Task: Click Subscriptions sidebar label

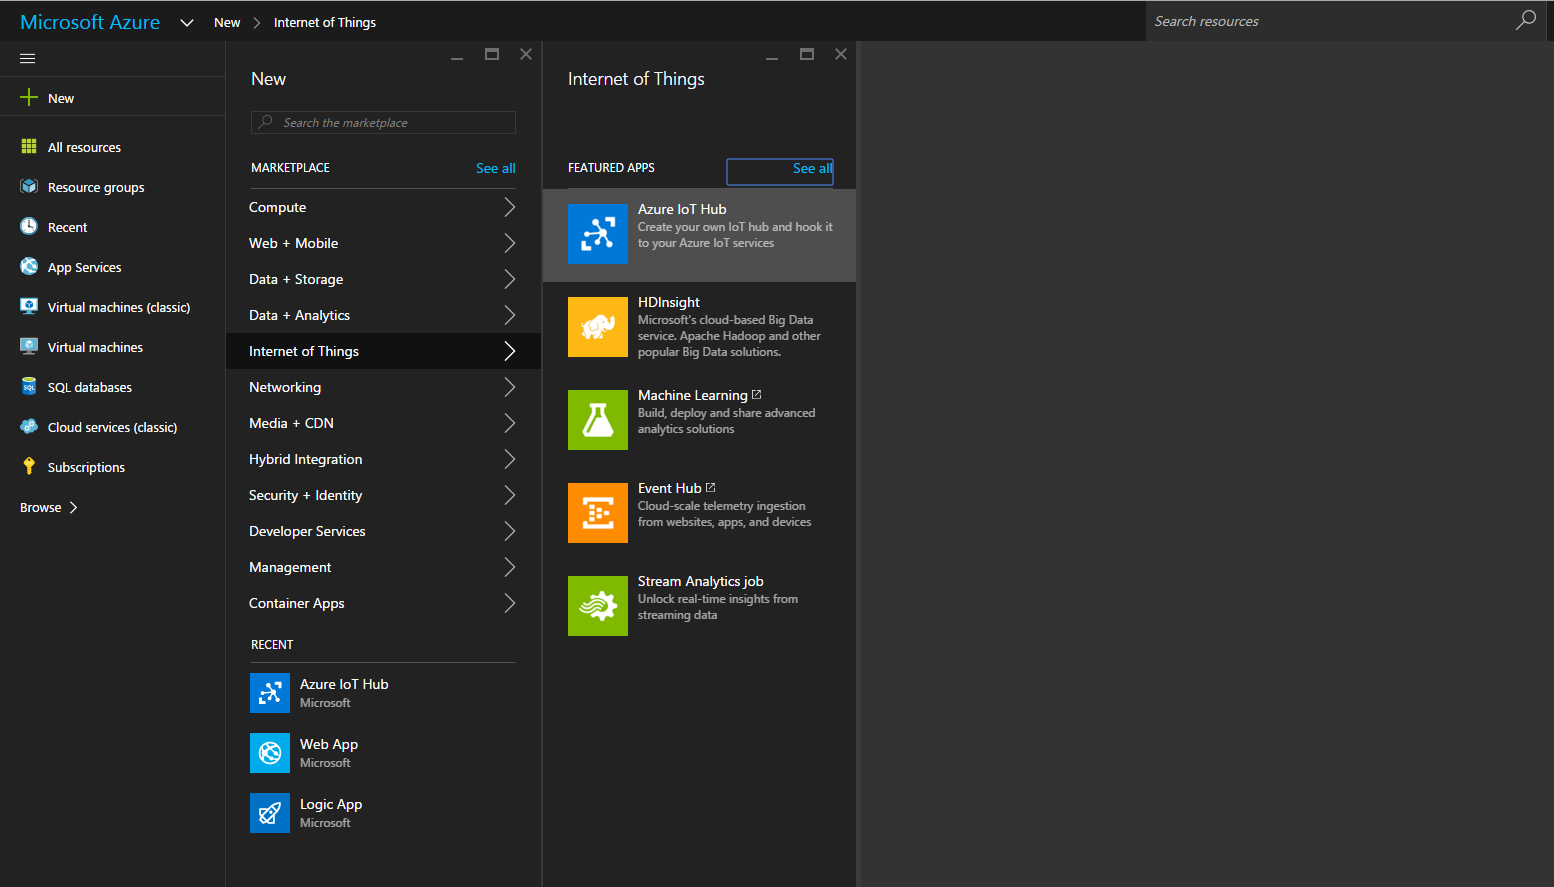Action: click(x=86, y=467)
